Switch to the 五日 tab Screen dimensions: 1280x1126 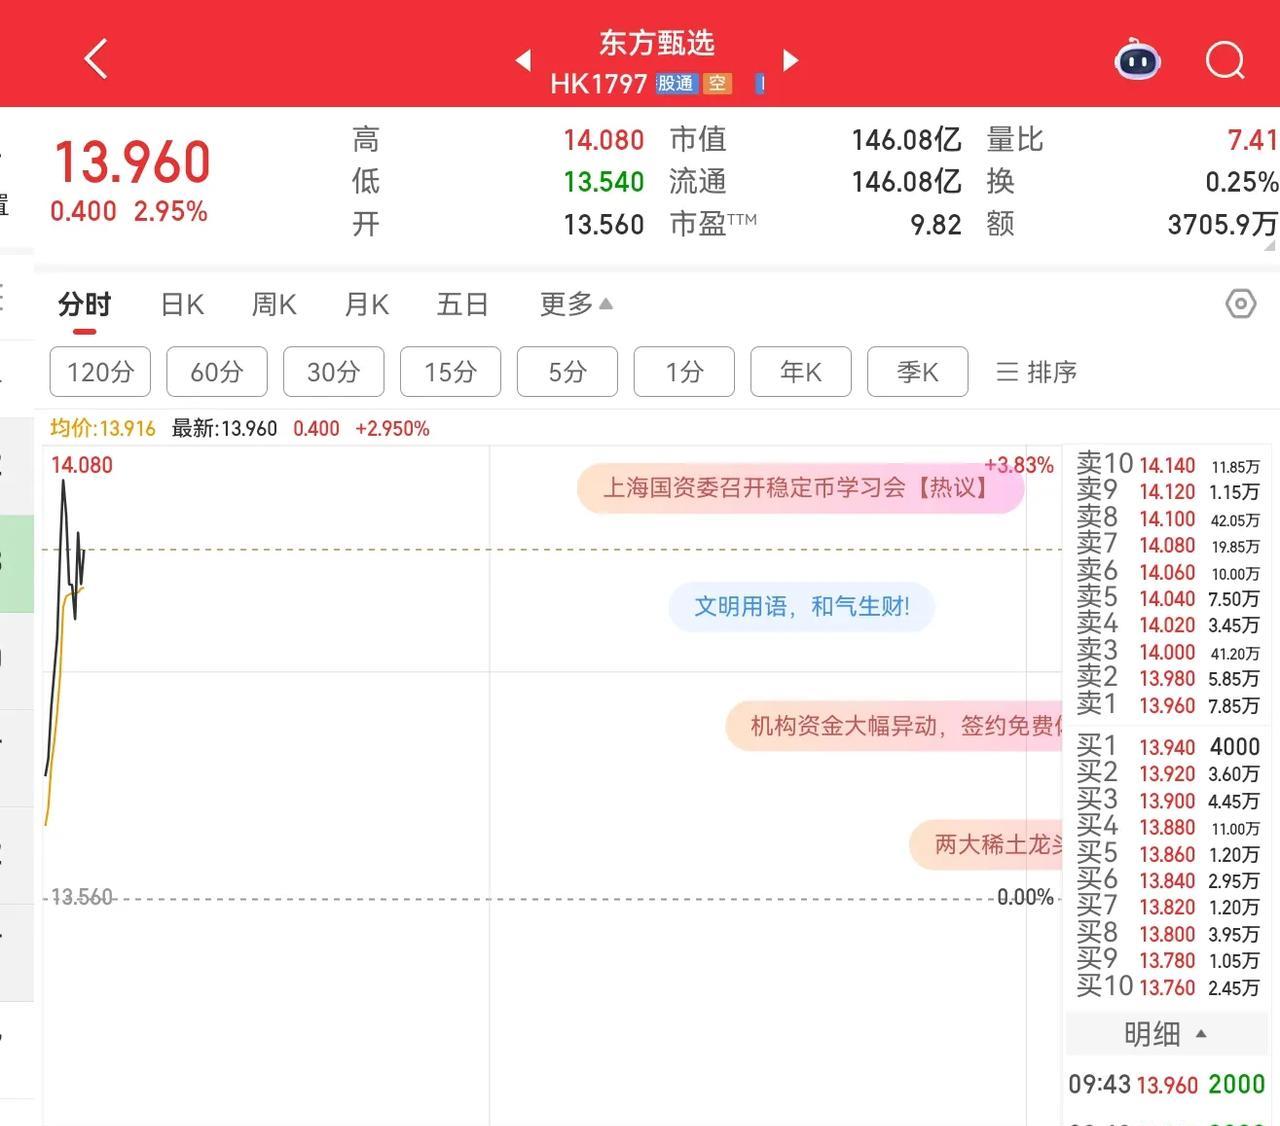(462, 304)
